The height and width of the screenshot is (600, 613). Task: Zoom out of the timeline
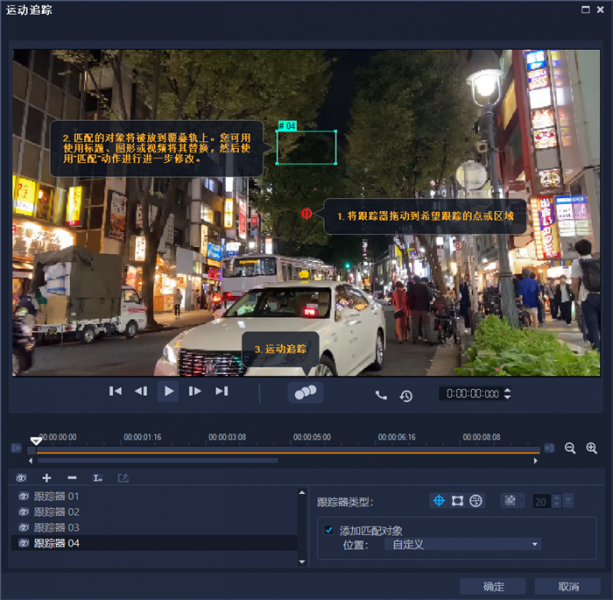click(570, 448)
